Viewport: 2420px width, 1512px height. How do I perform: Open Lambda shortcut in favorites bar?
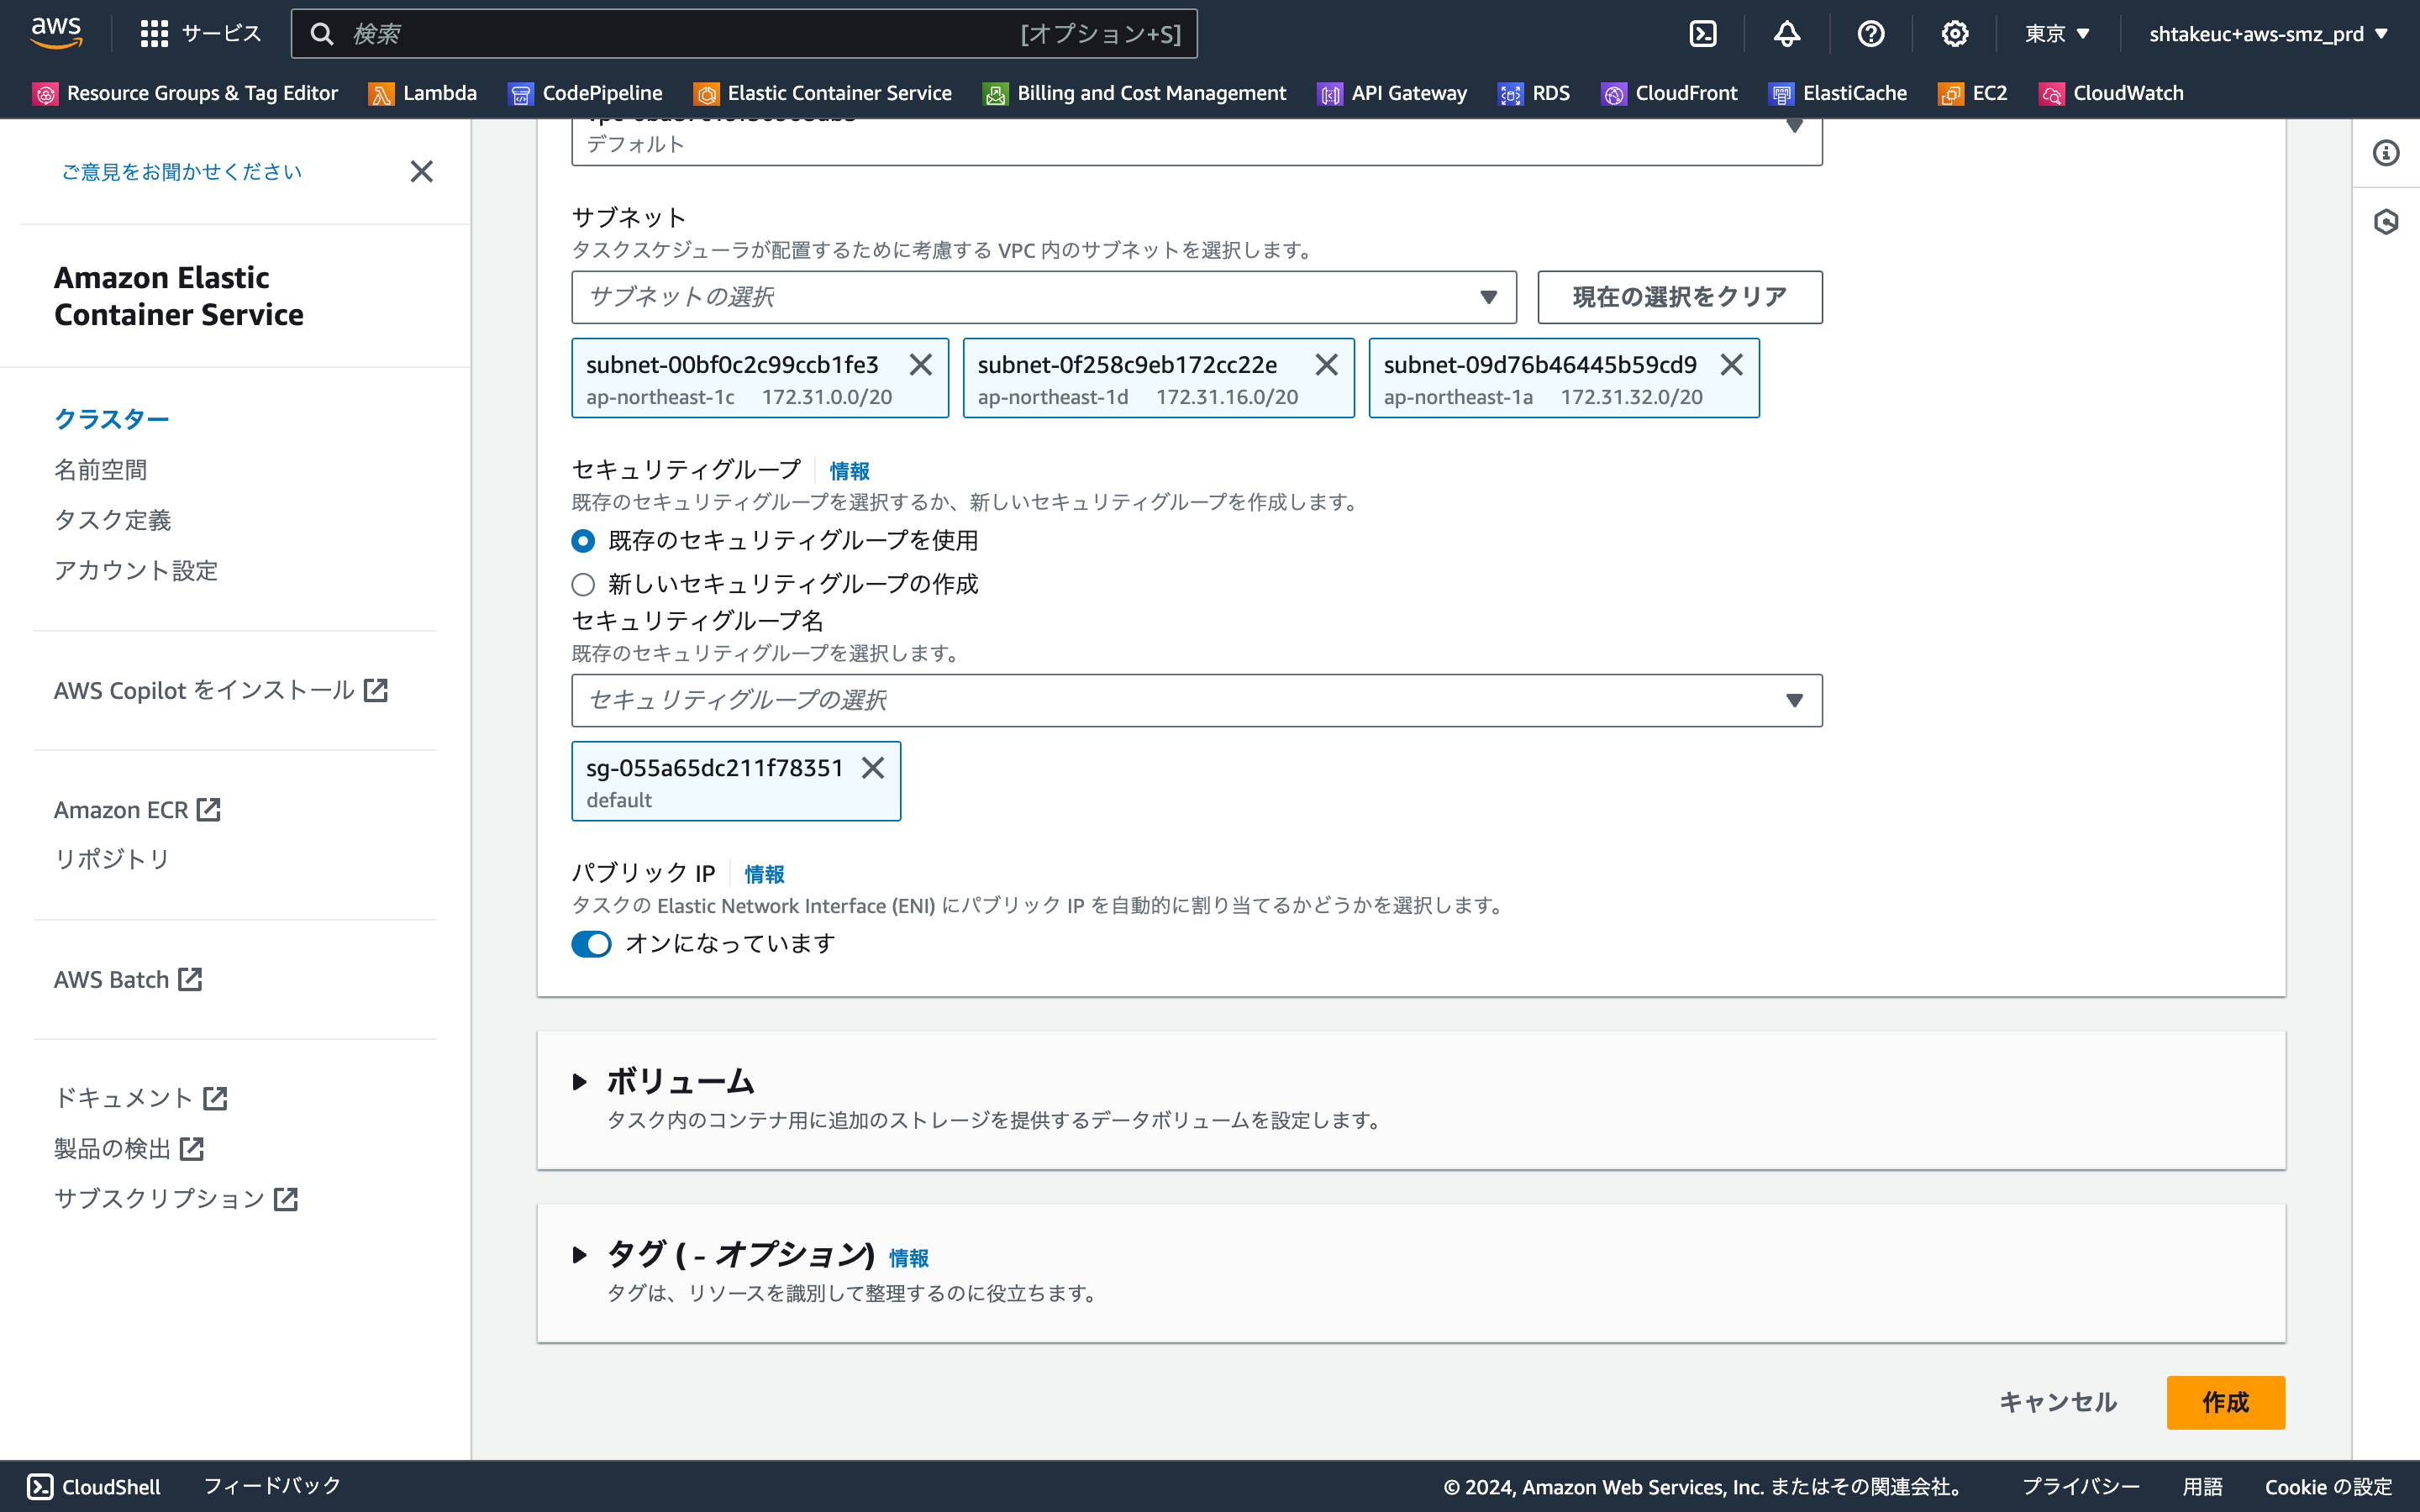423,93
